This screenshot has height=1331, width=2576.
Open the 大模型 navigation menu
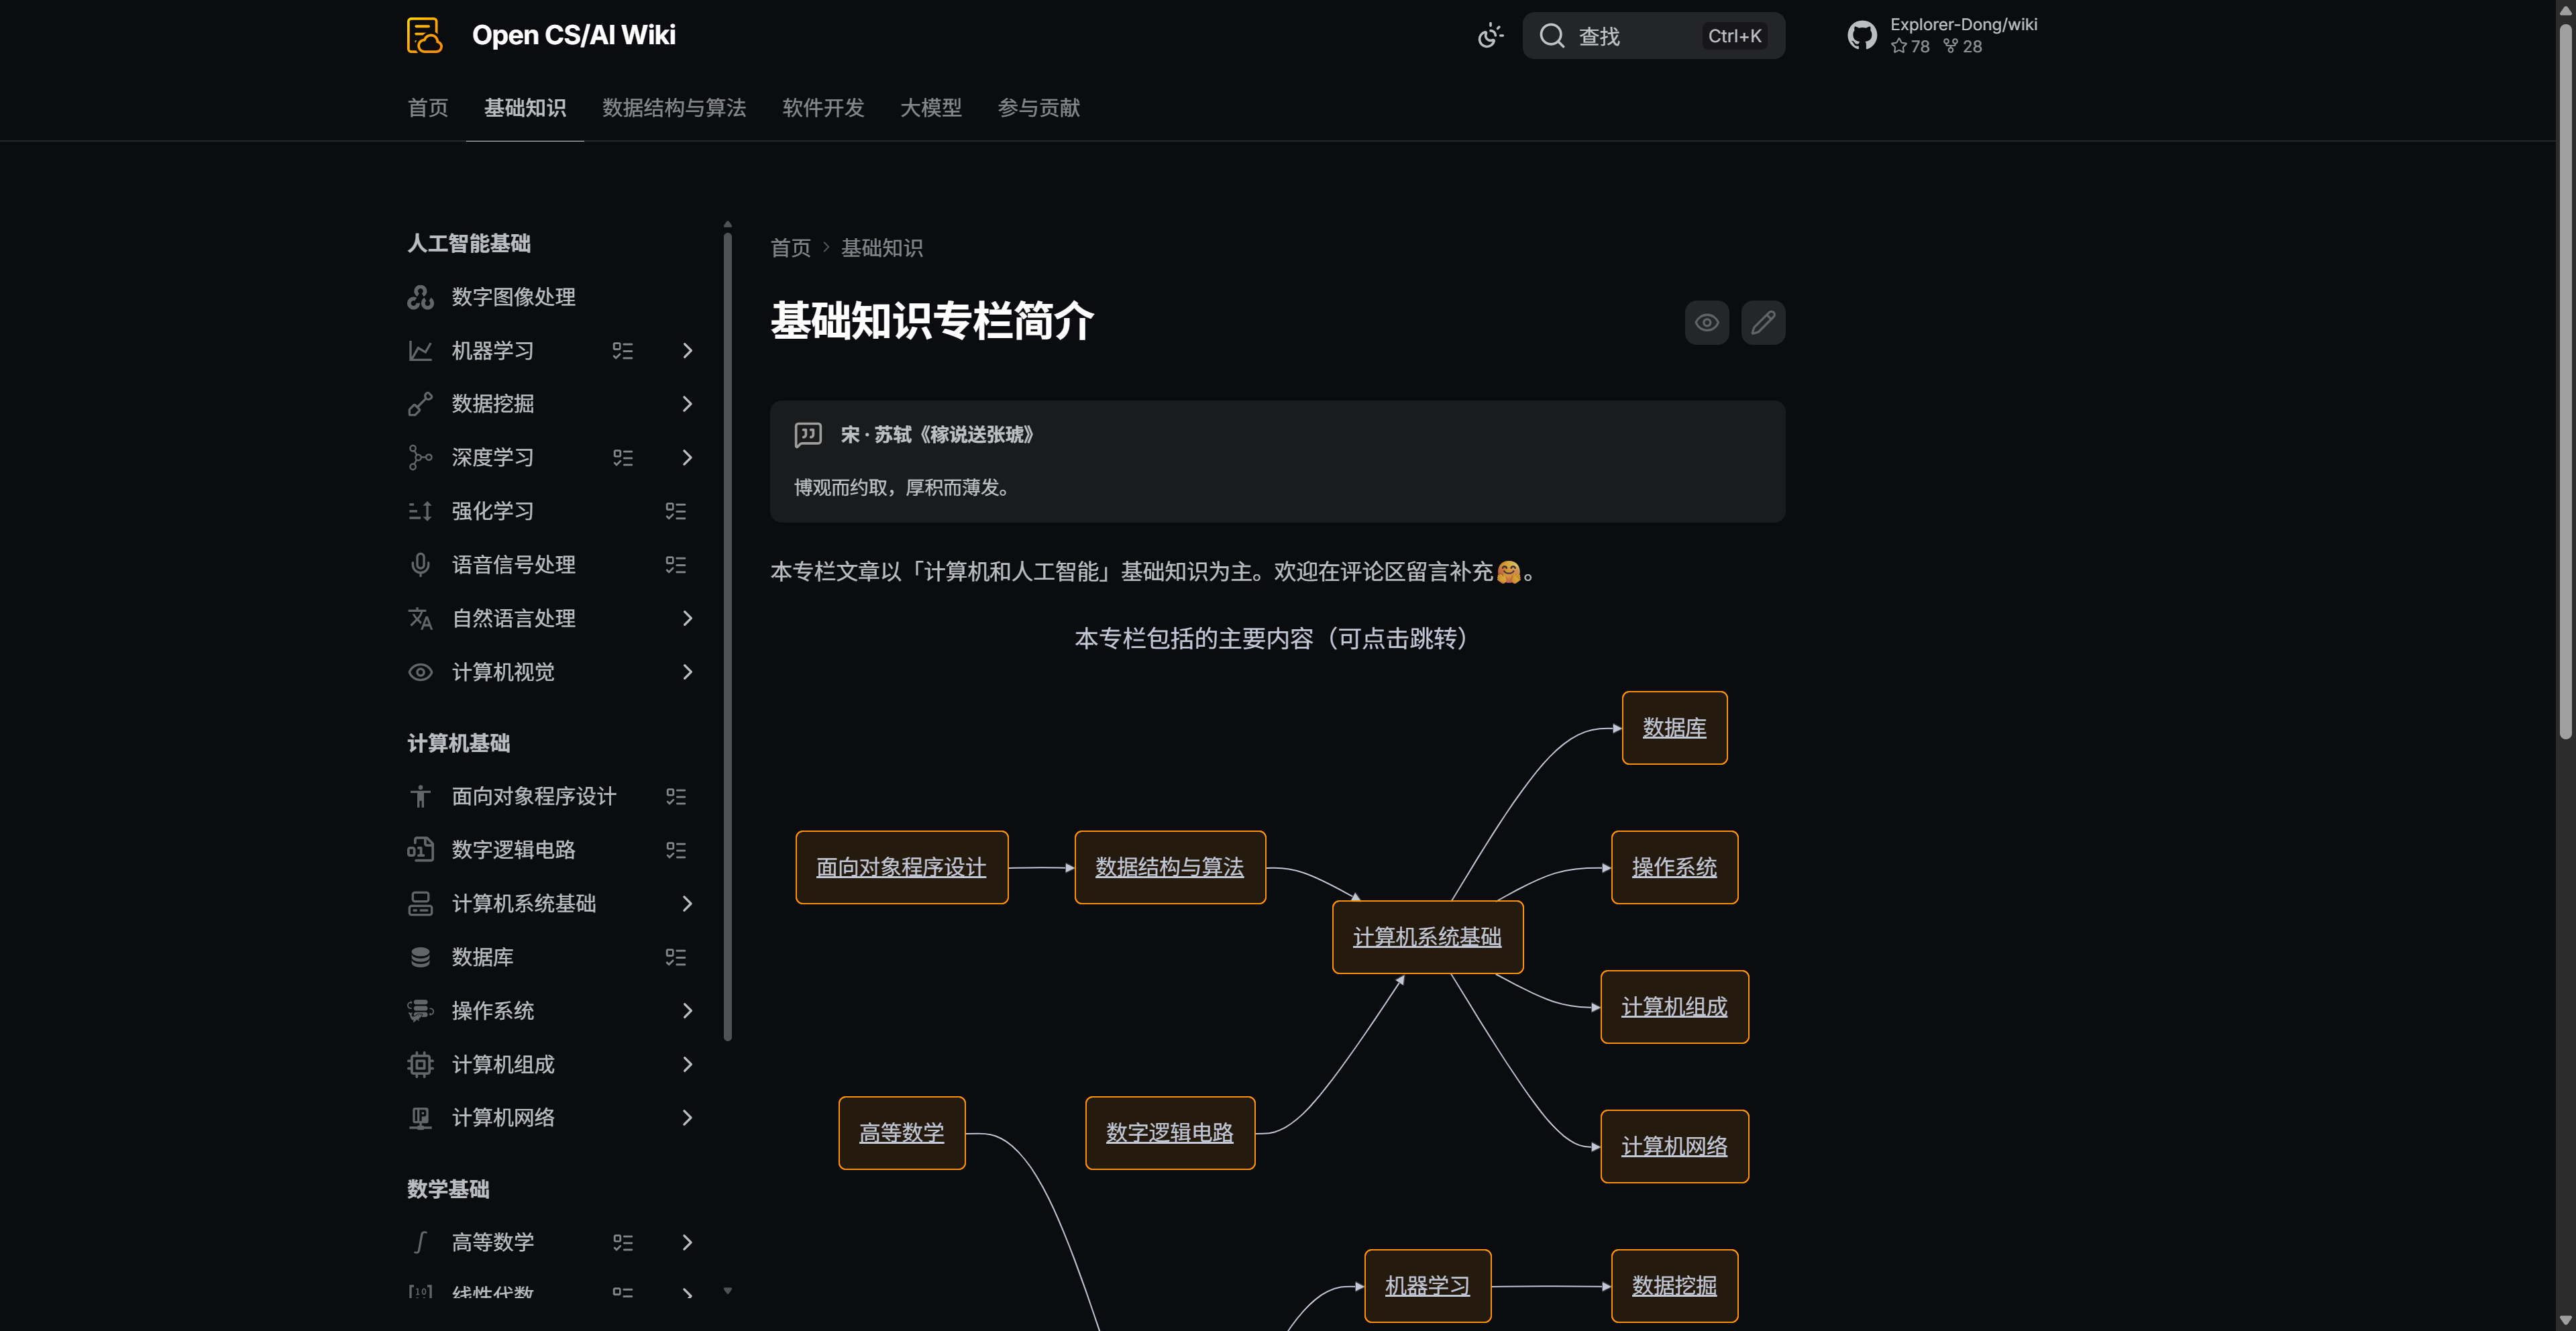[930, 108]
